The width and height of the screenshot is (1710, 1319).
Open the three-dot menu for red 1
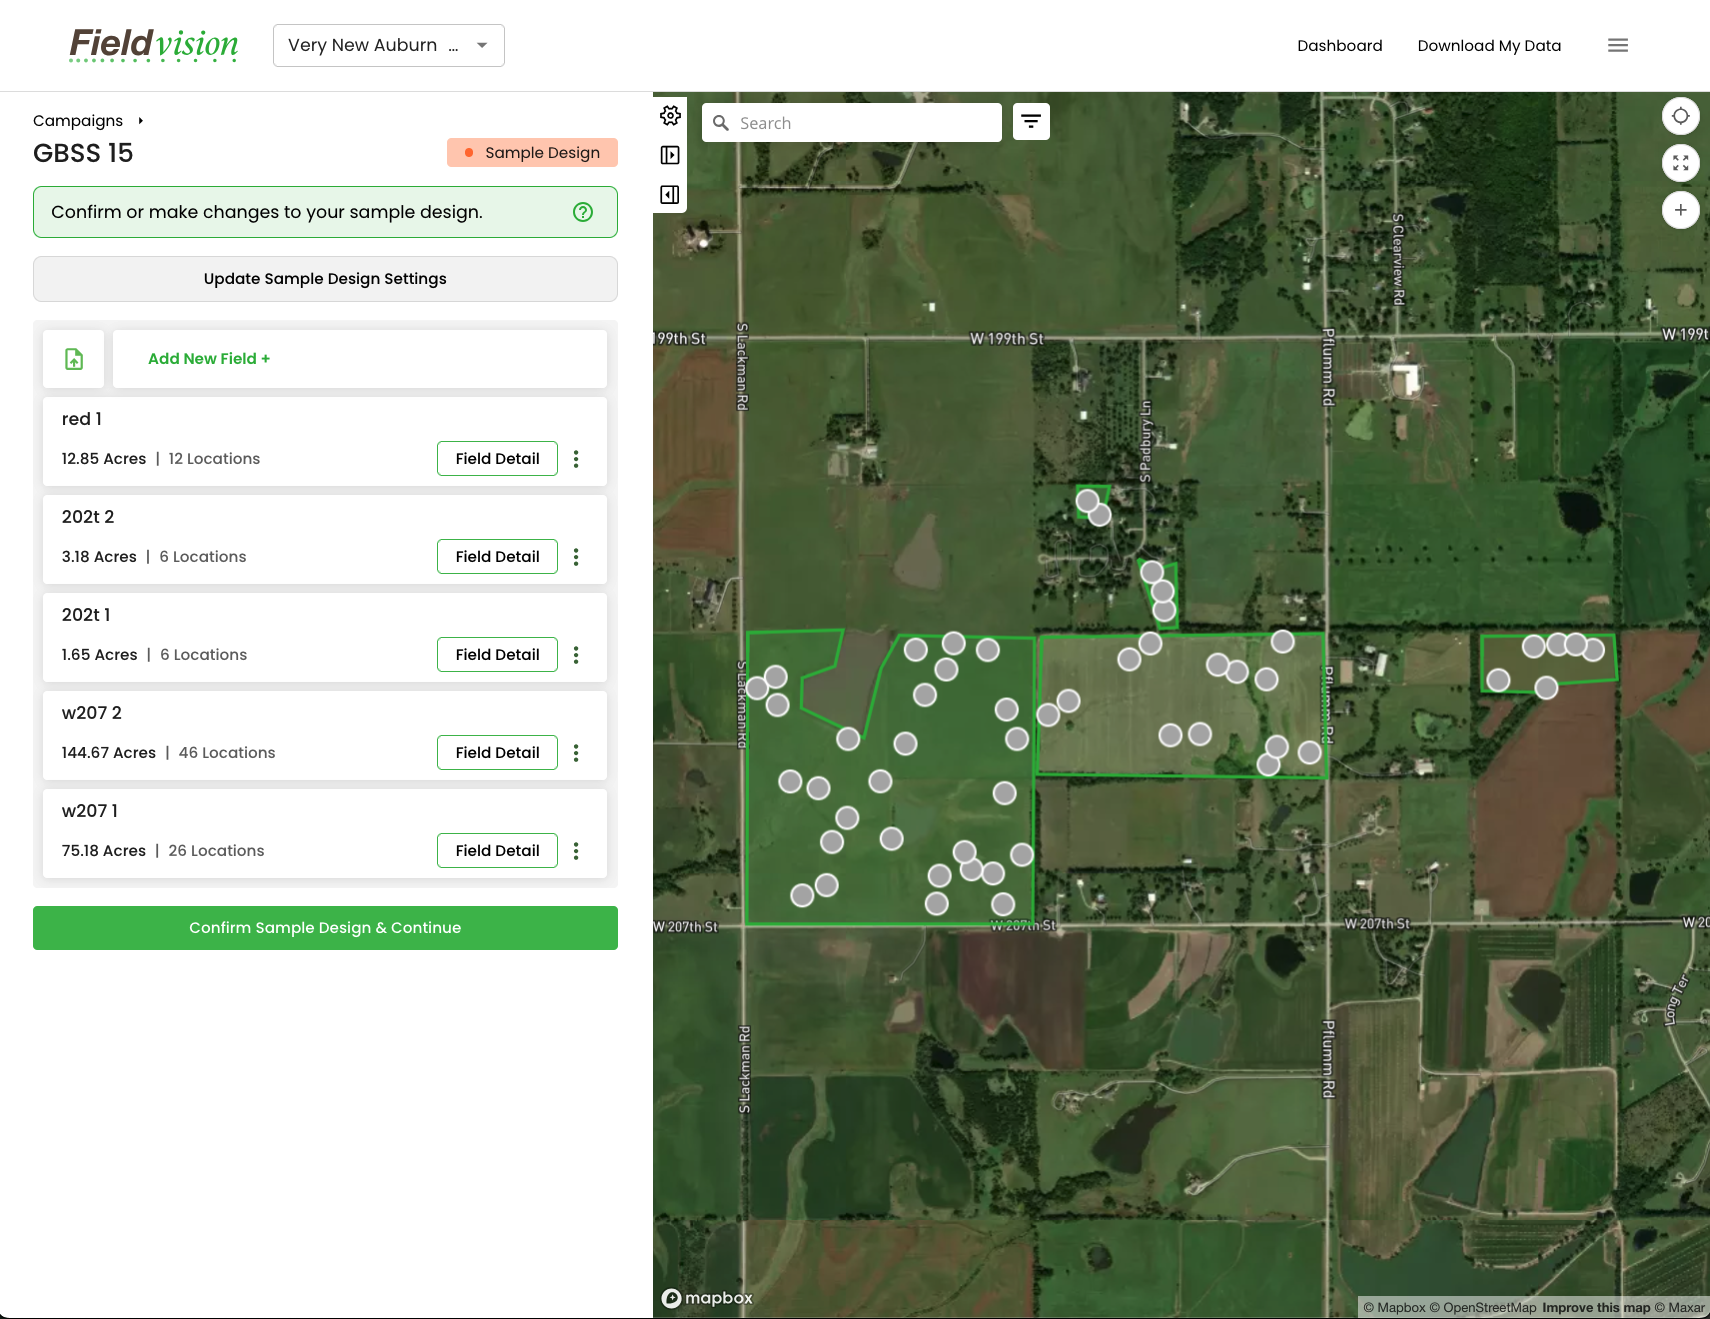coord(576,459)
